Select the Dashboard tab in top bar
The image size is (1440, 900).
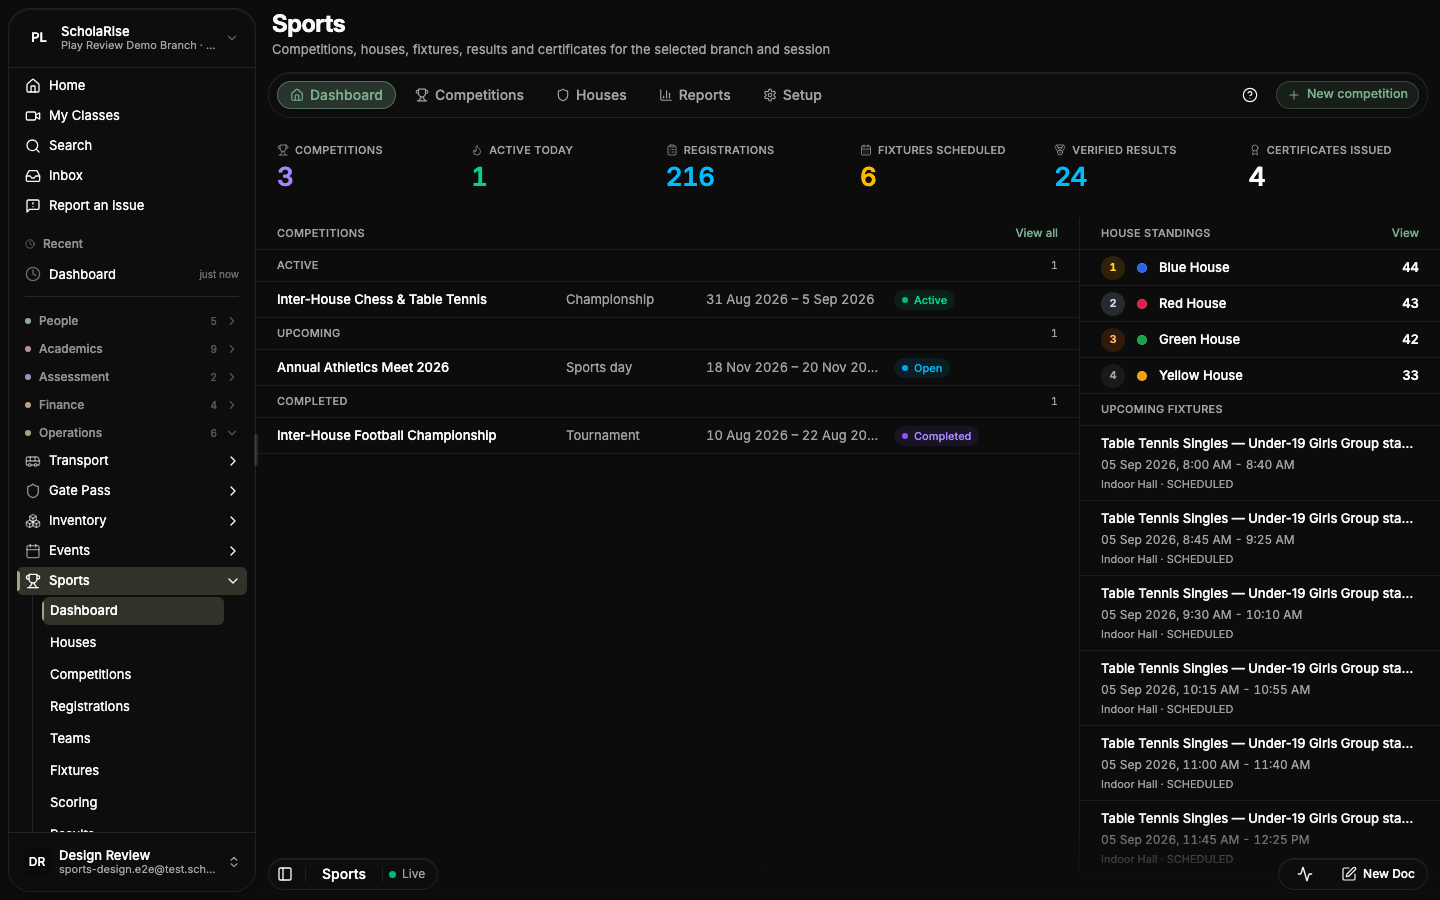(336, 95)
